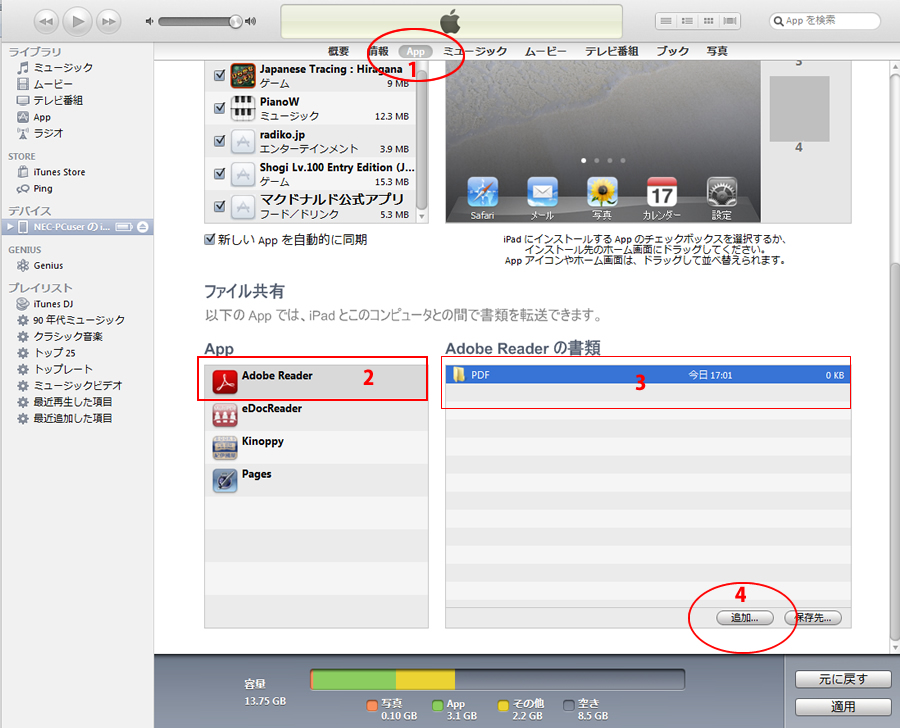Select the ミュージックビデオ playlist
The width and height of the screenshot is (900, 728).
69,385
